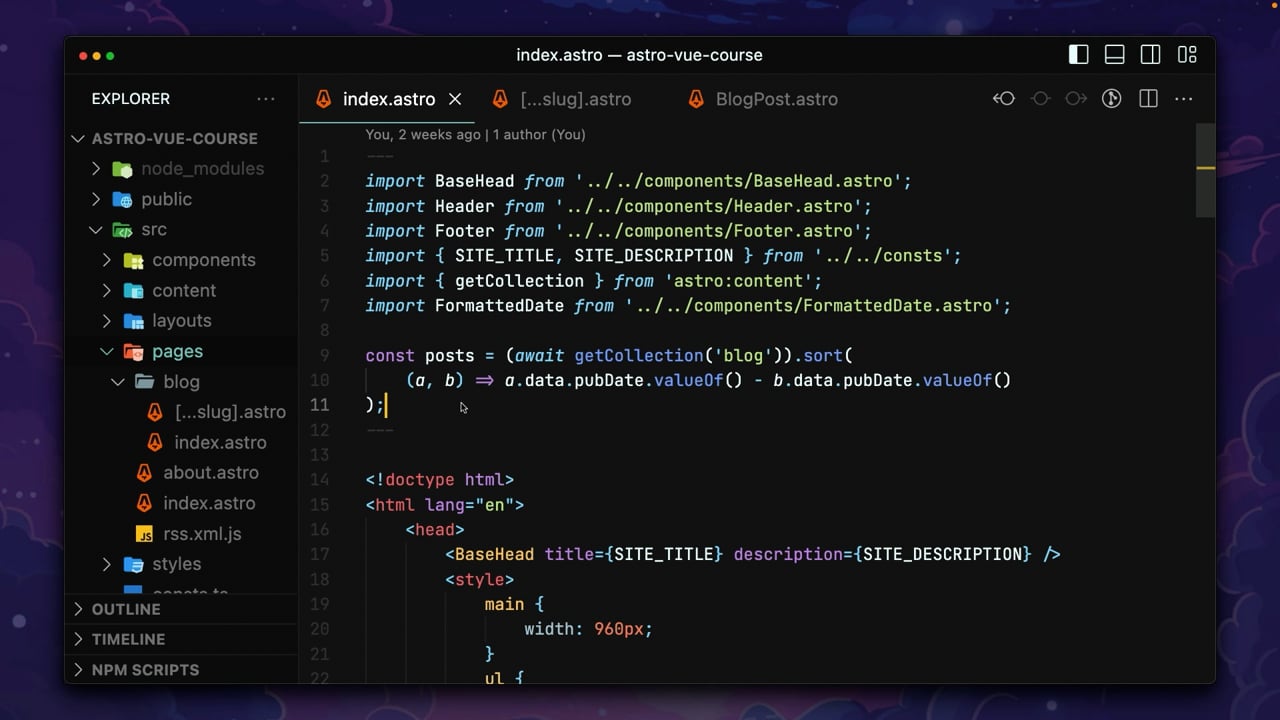Viewport: 1280px width, 720px height.
Task: Collapse src folder chevron
Action: click(96, 230)
